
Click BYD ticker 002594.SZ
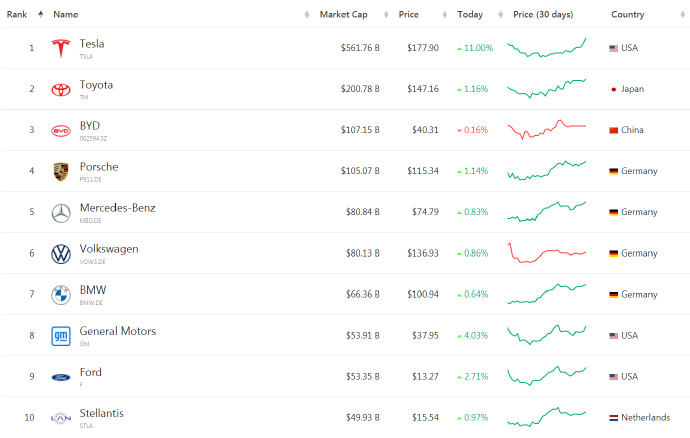(93, 139)
